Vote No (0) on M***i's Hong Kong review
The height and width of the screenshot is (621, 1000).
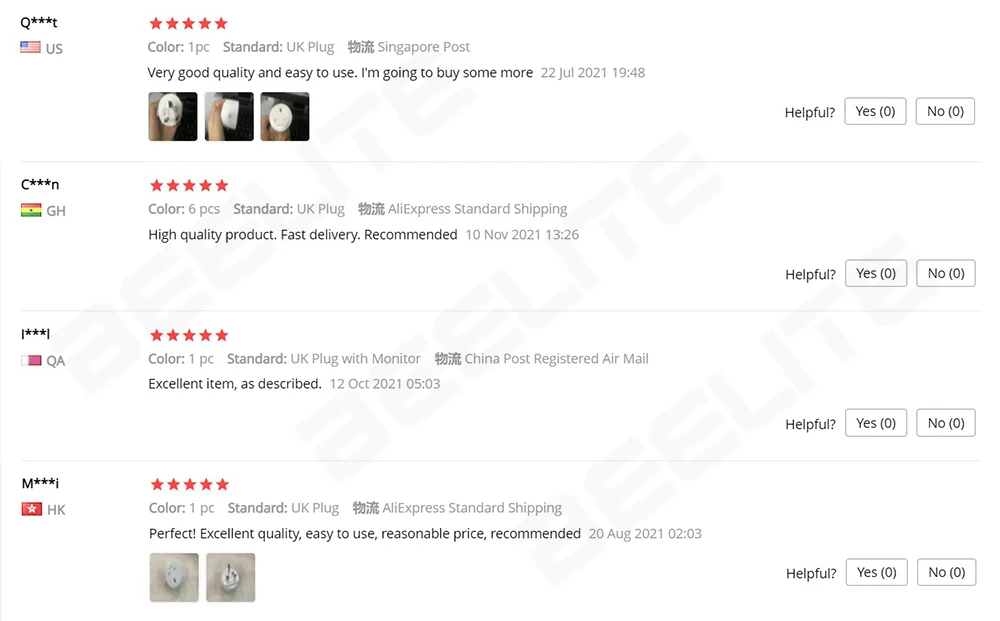pos(946,572)
